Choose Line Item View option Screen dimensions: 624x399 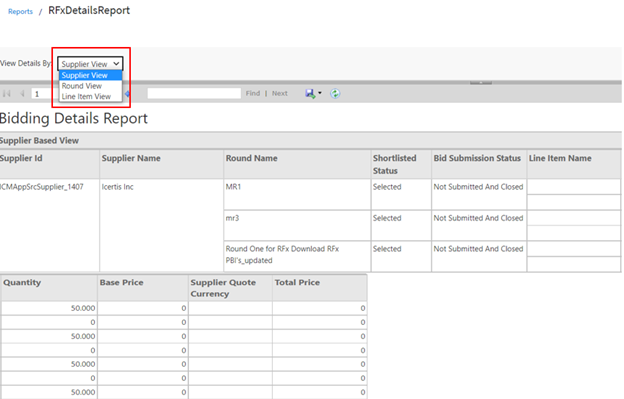point(90,96)
